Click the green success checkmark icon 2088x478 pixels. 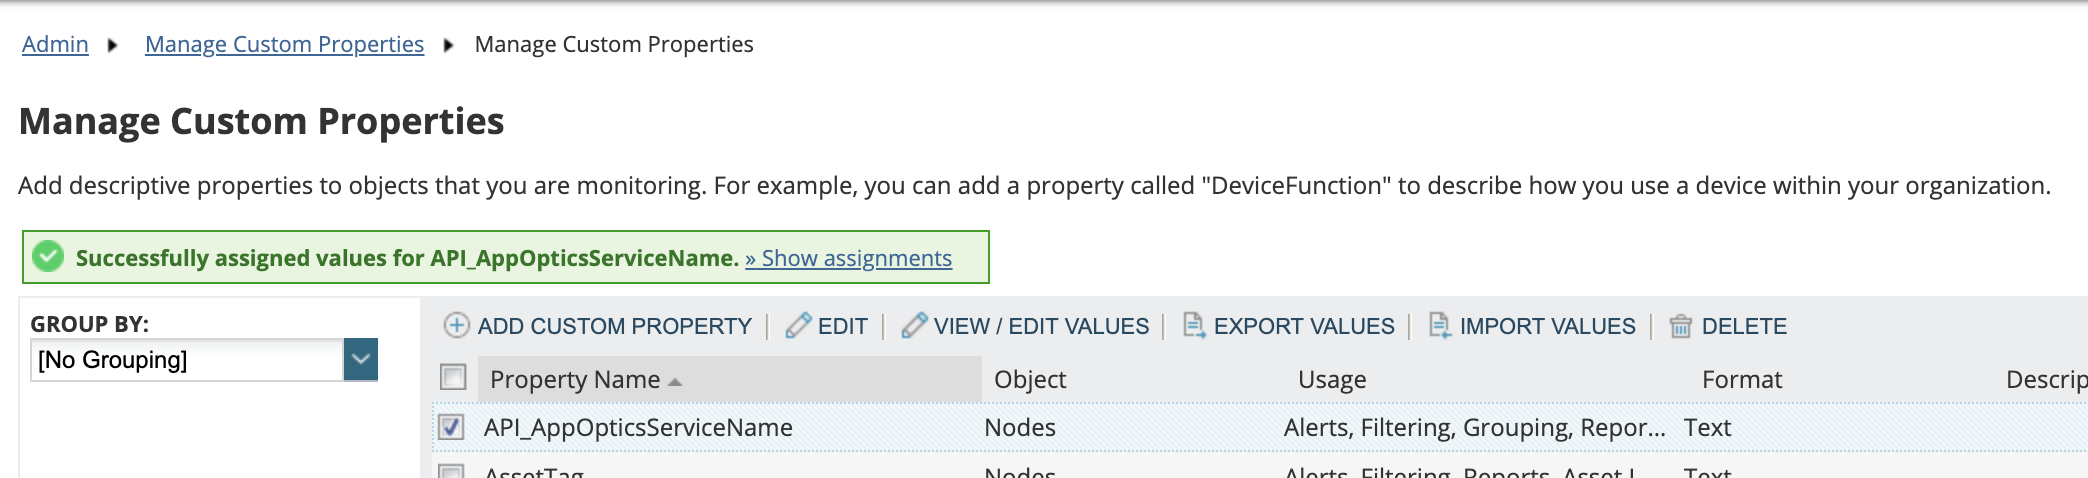(x=48, y=257)
